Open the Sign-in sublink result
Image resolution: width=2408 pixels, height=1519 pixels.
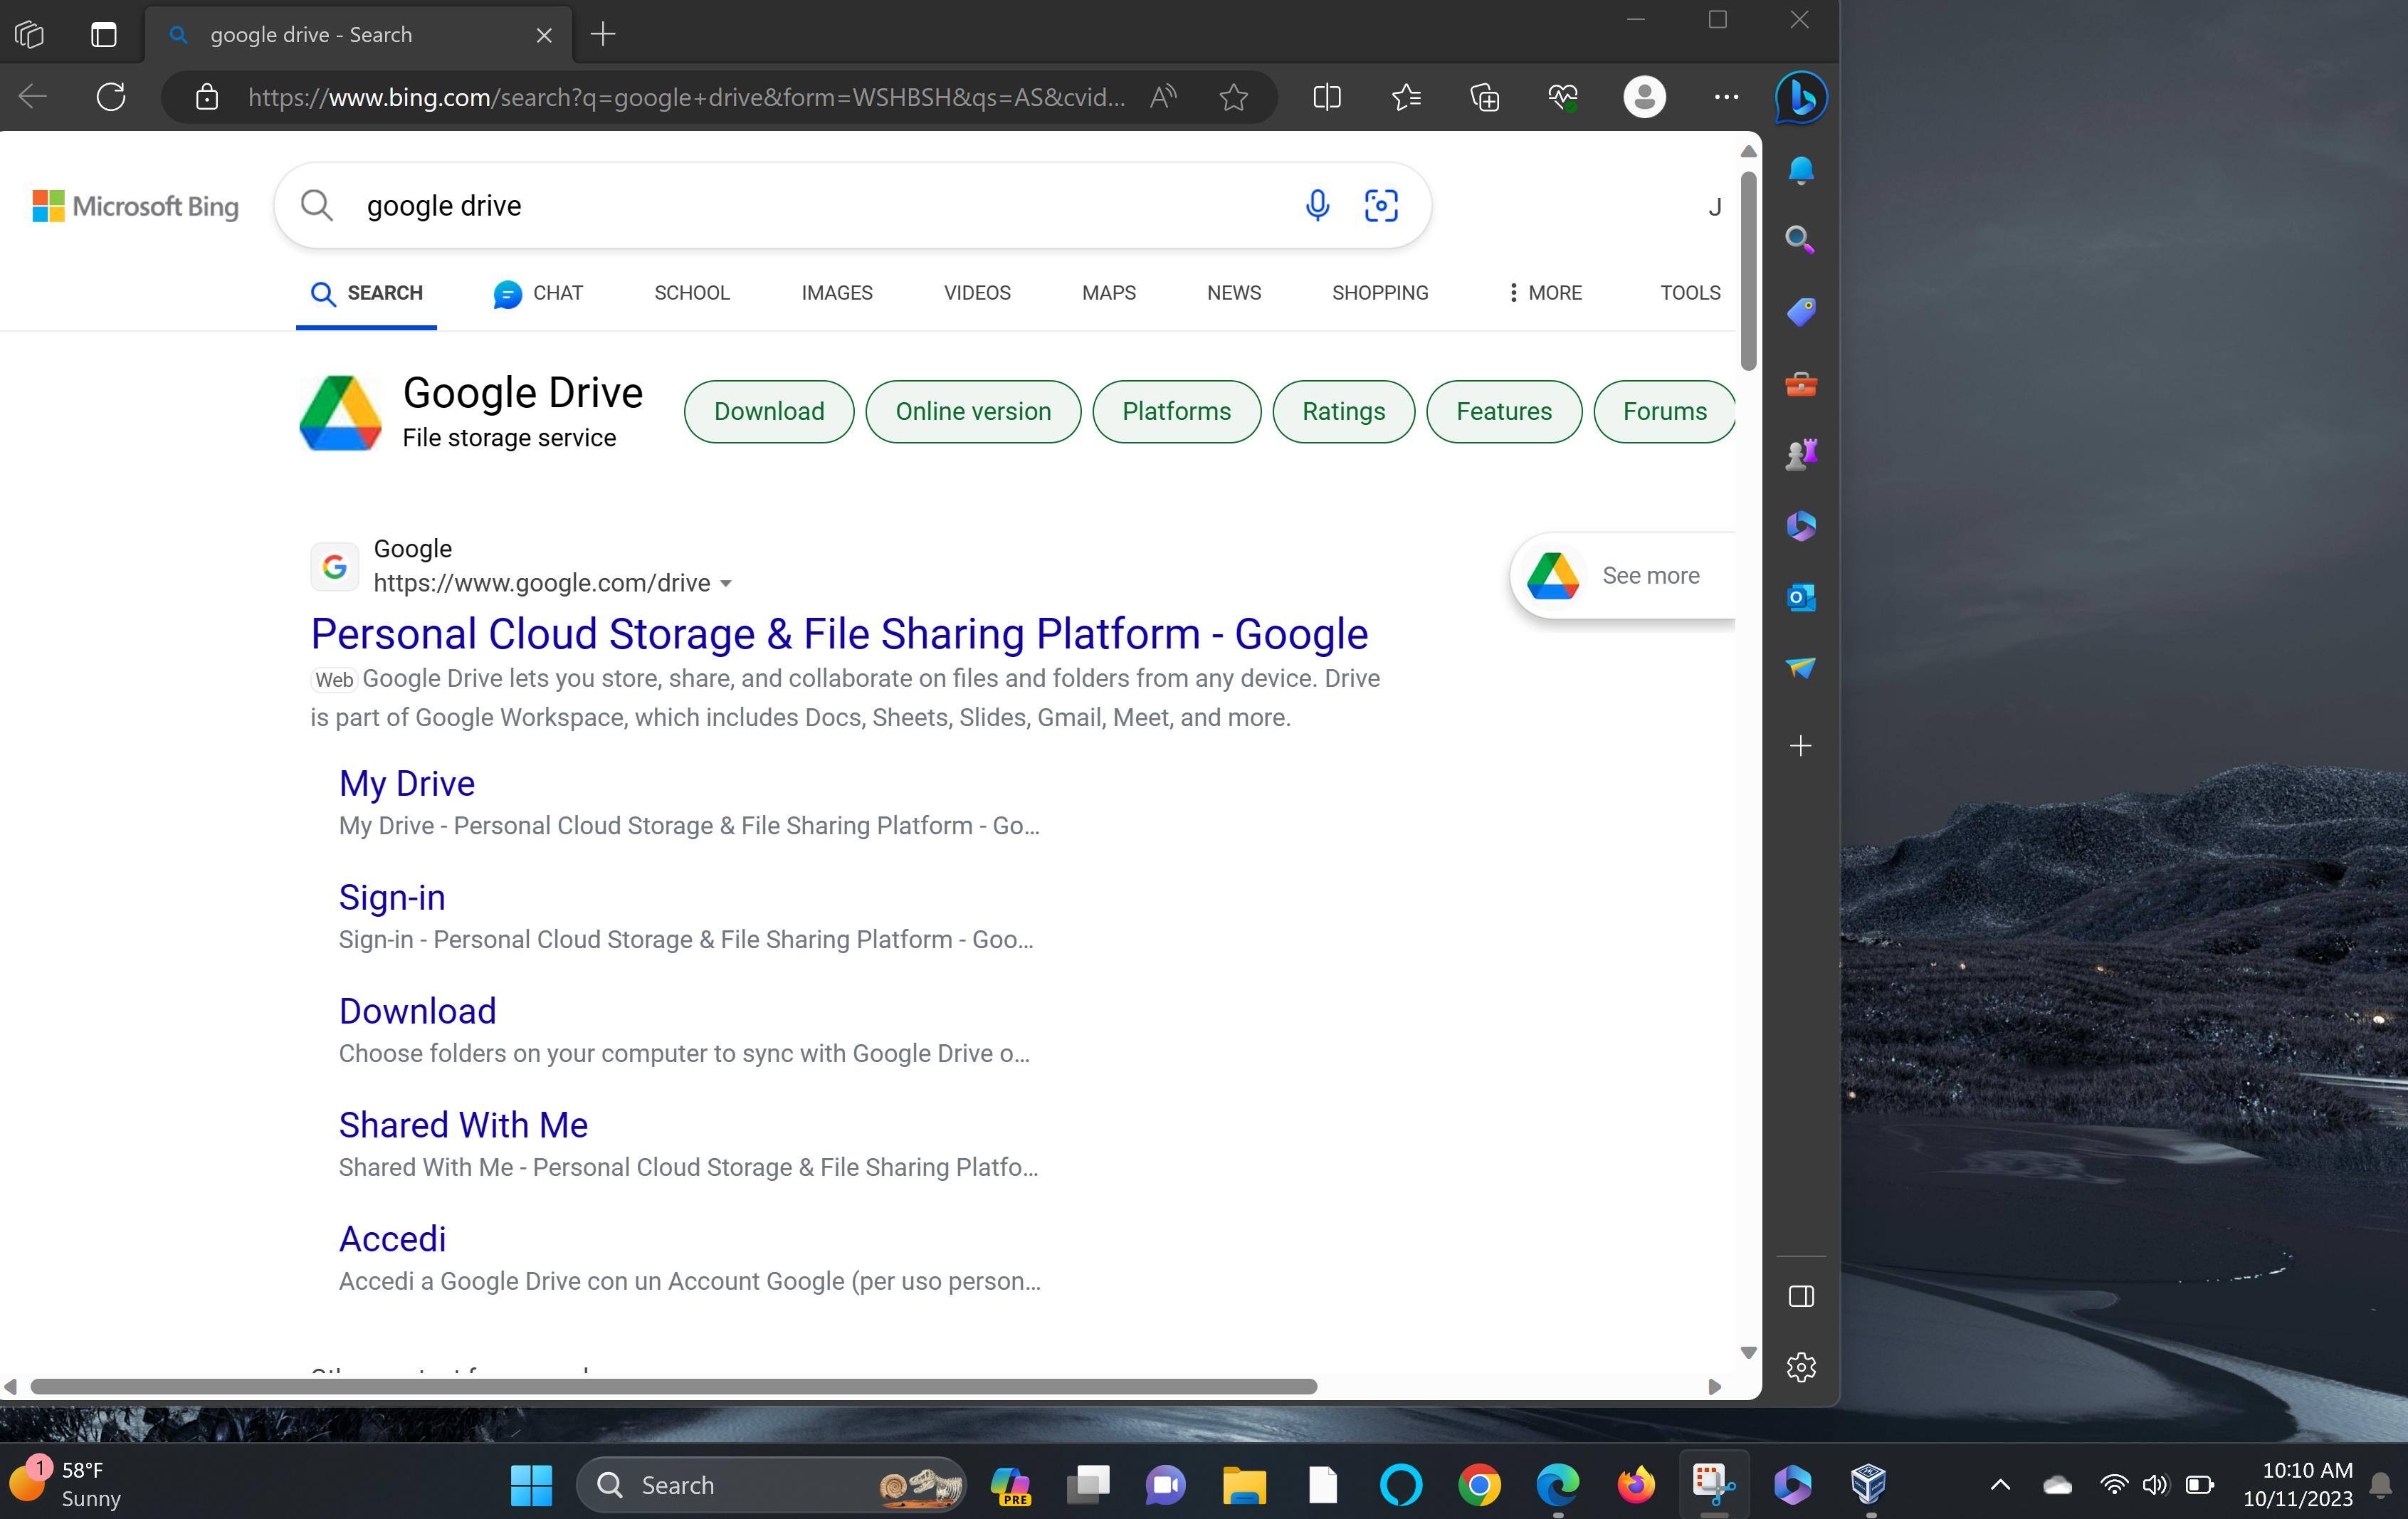click(x=392, y=897)
